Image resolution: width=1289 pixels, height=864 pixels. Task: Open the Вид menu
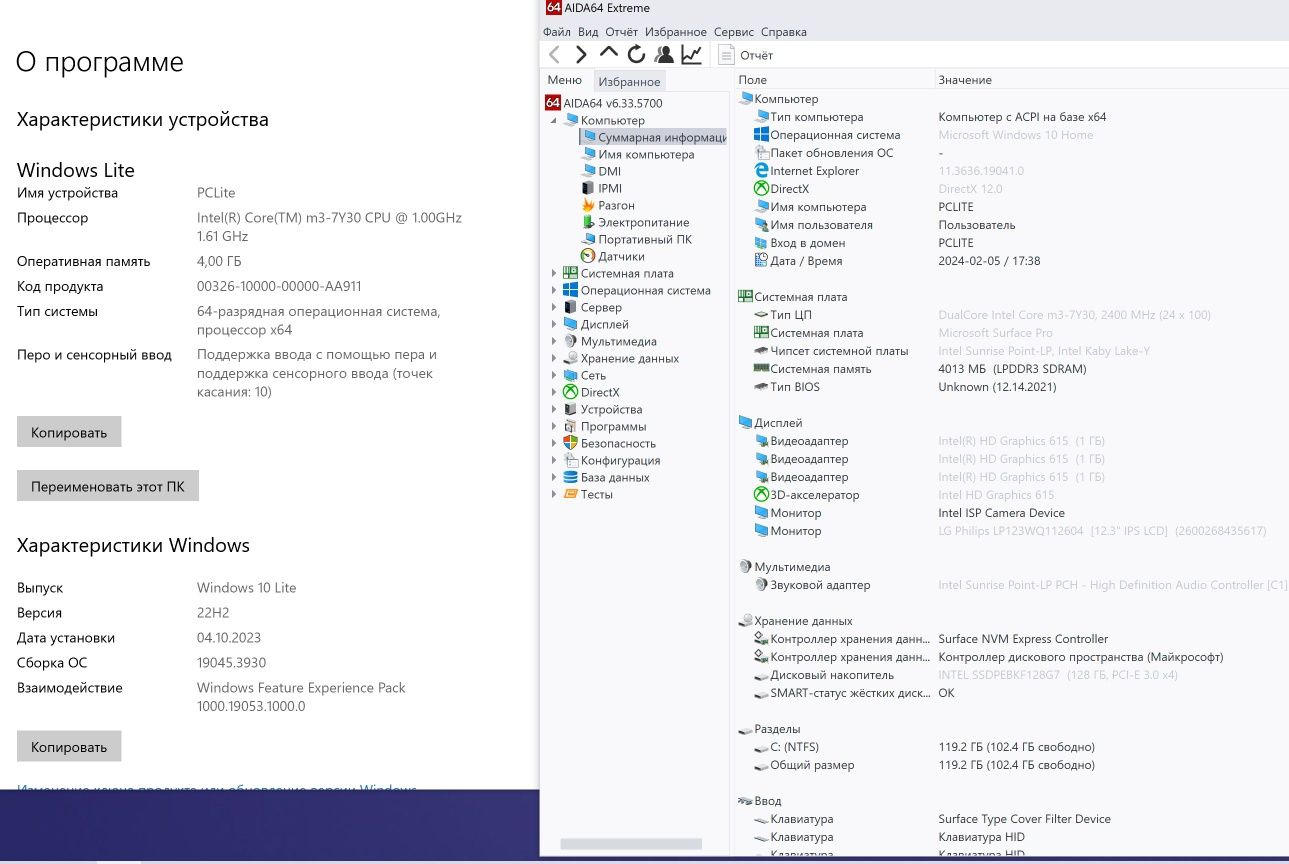tap(589, 32)
